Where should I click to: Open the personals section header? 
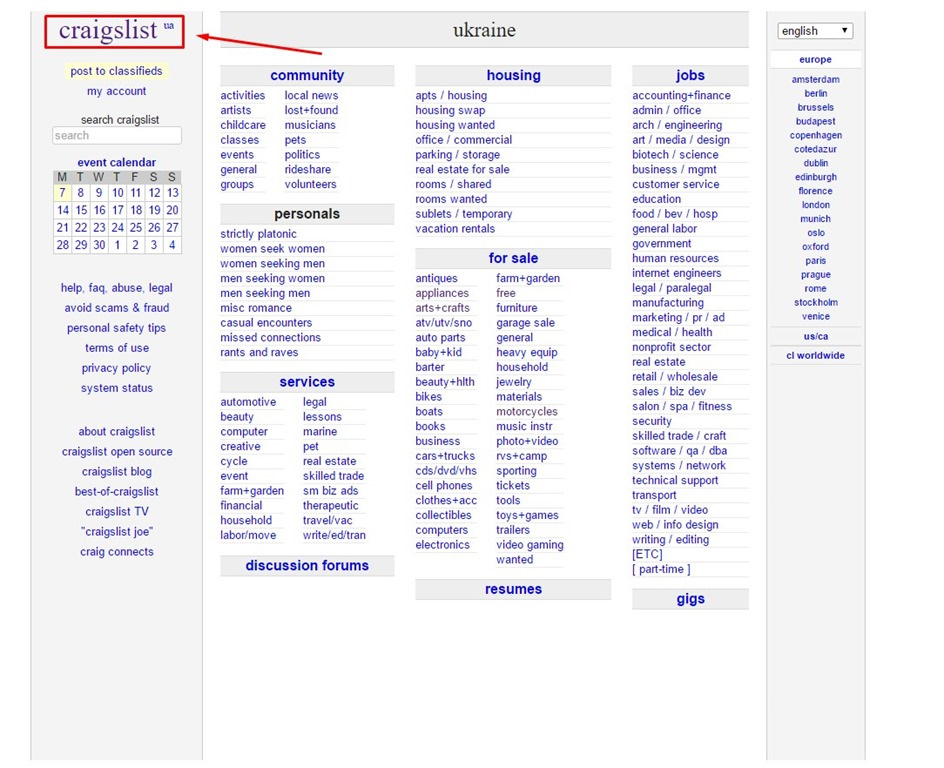[307, 214]
